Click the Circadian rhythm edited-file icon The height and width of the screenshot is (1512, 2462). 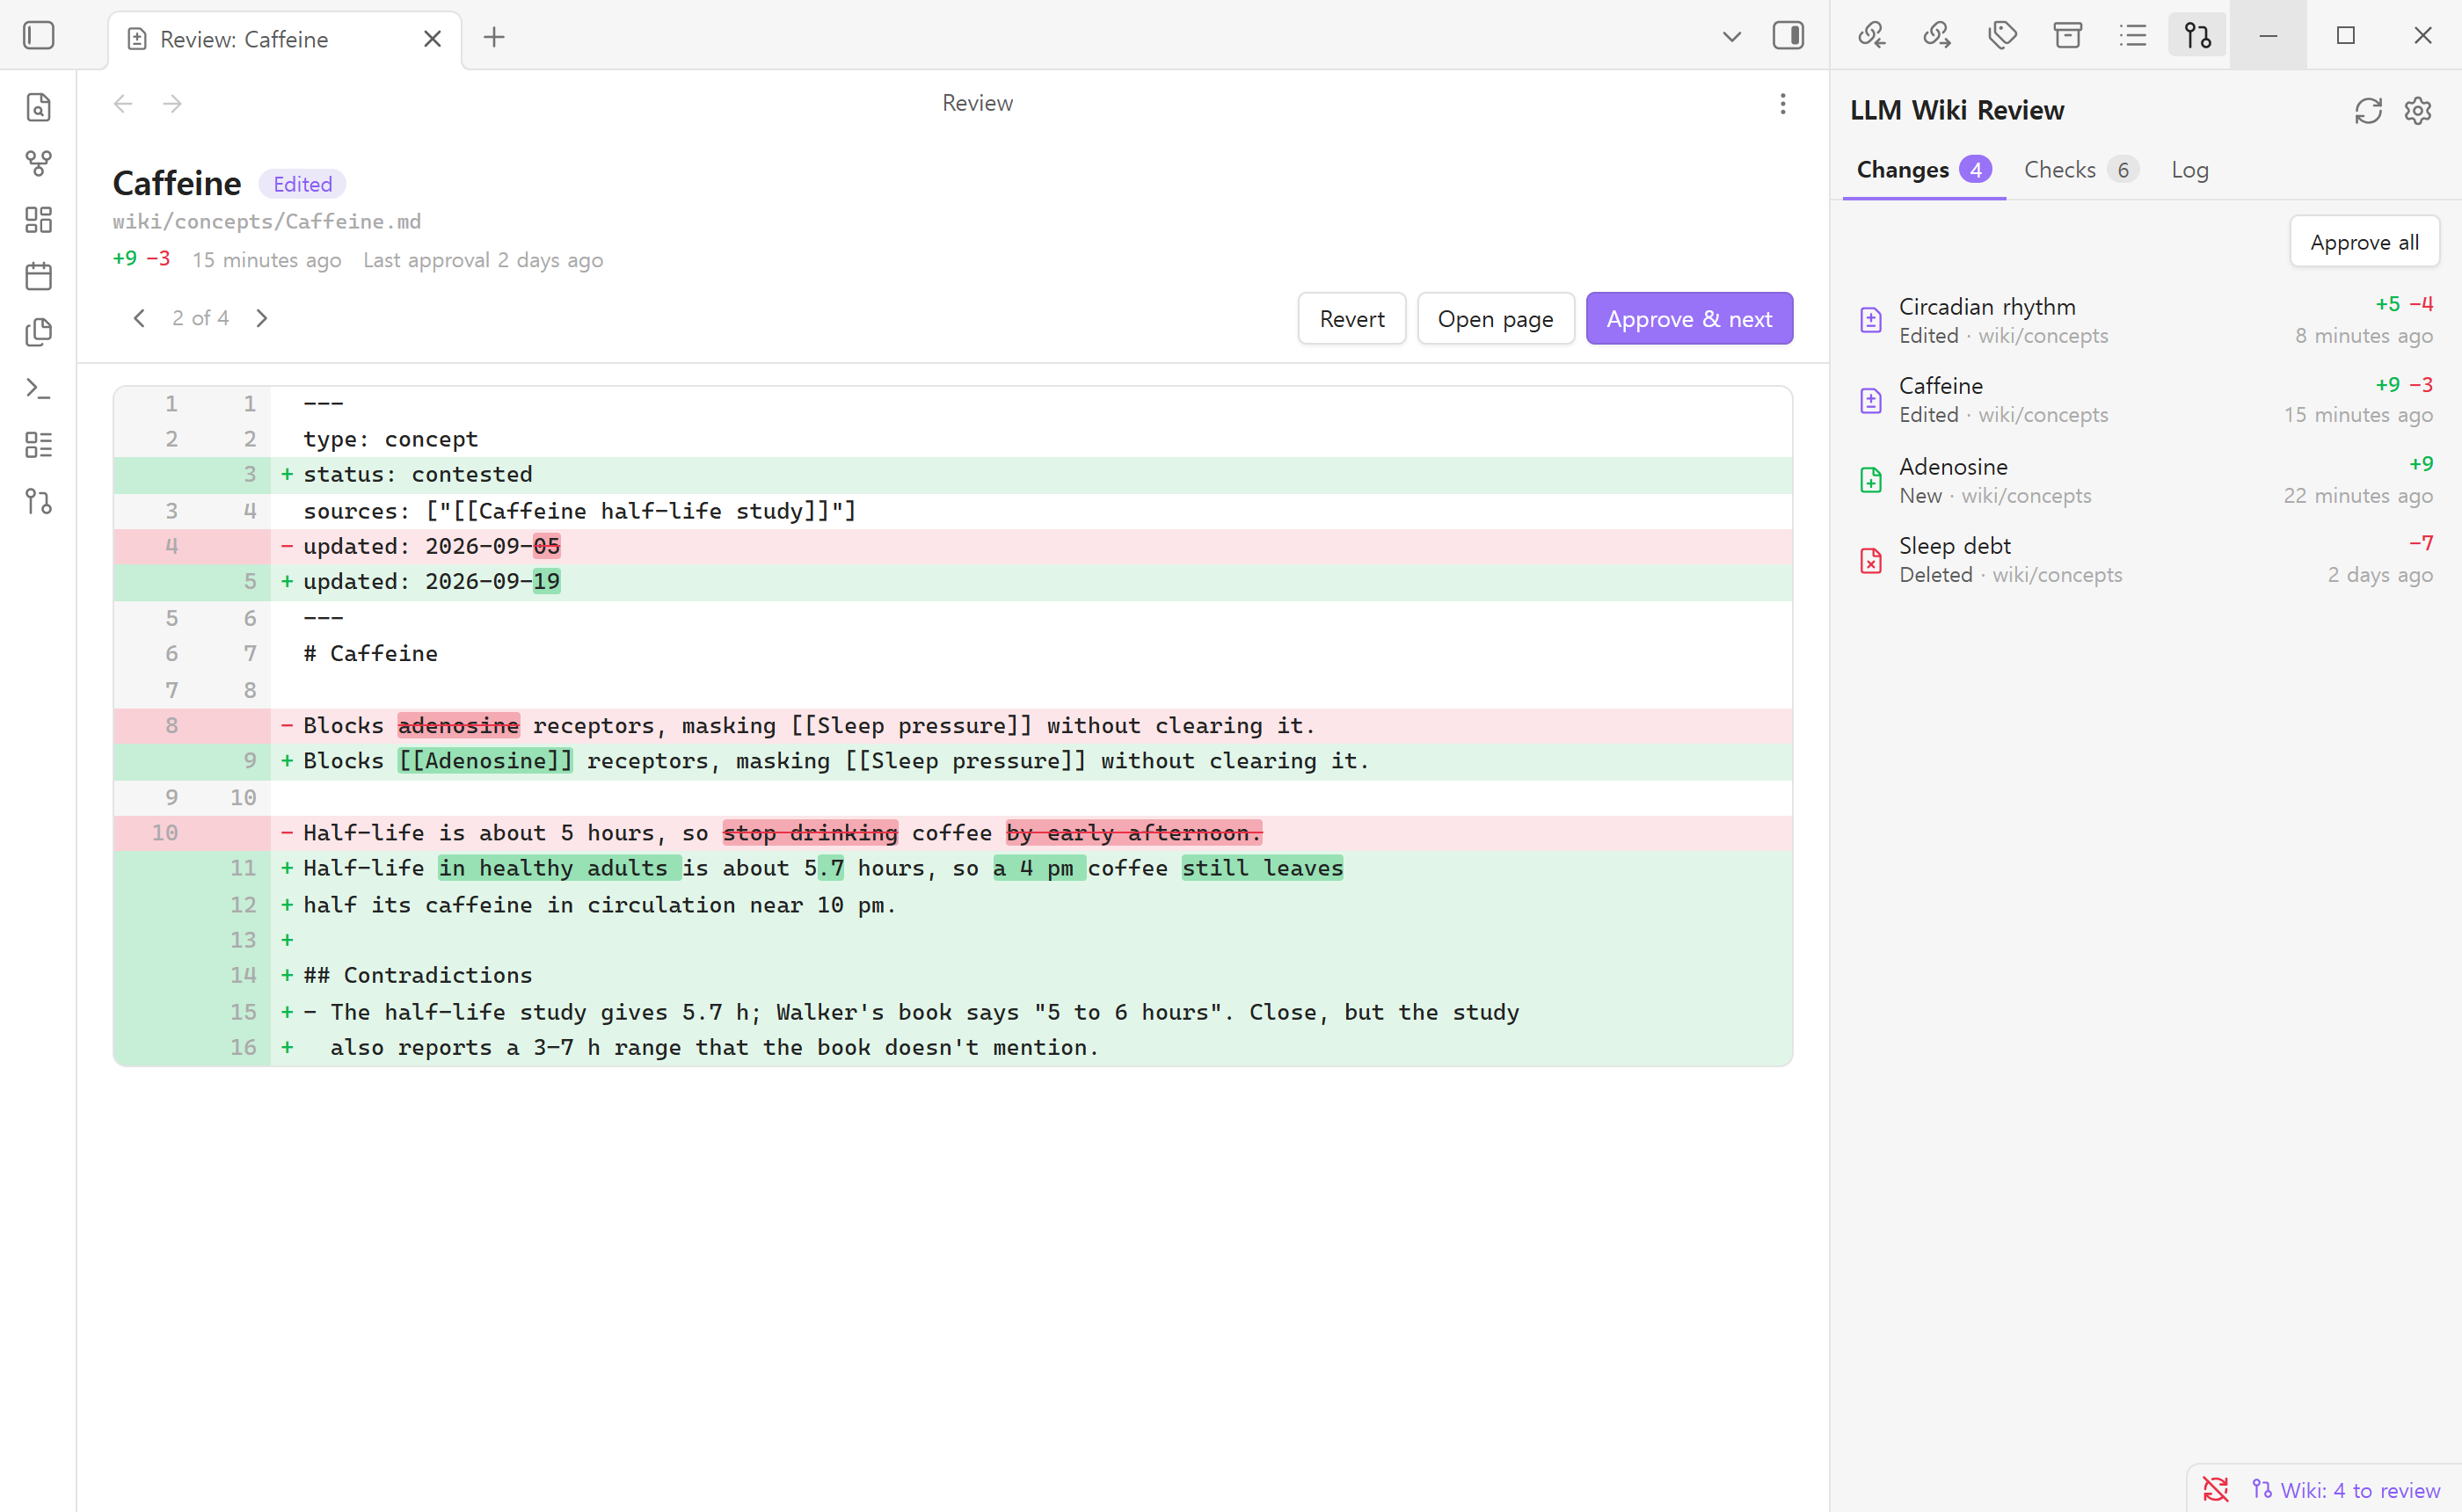pos(1870,320)
